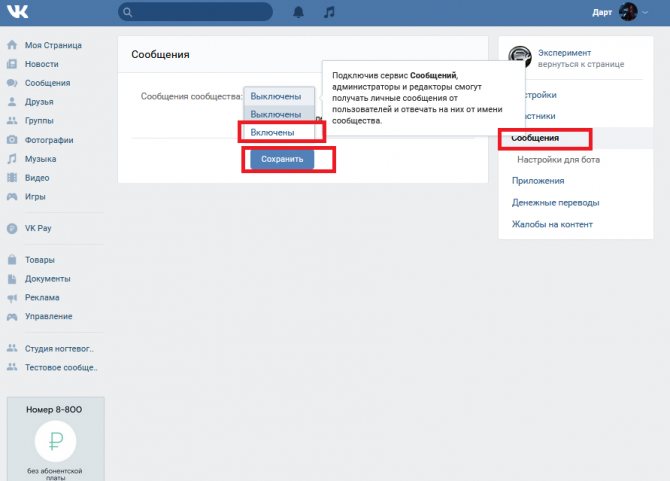Expand the profile menu chevron
670x481 pixels.
[x=645, y=12]
